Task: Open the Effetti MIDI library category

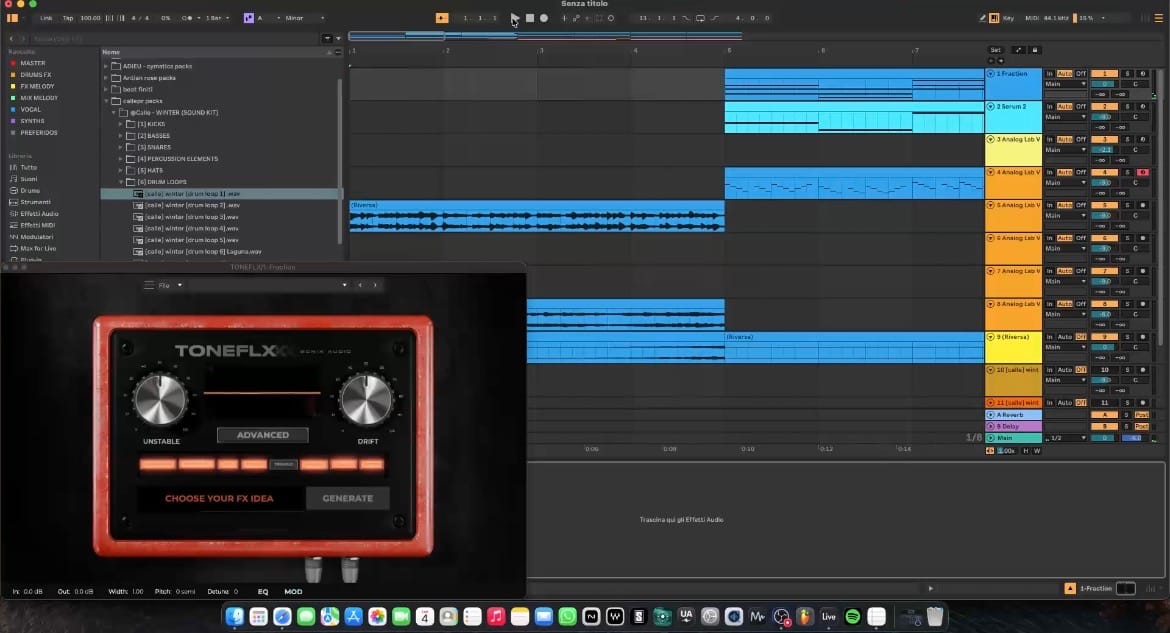Action: (x=37, y=225)
